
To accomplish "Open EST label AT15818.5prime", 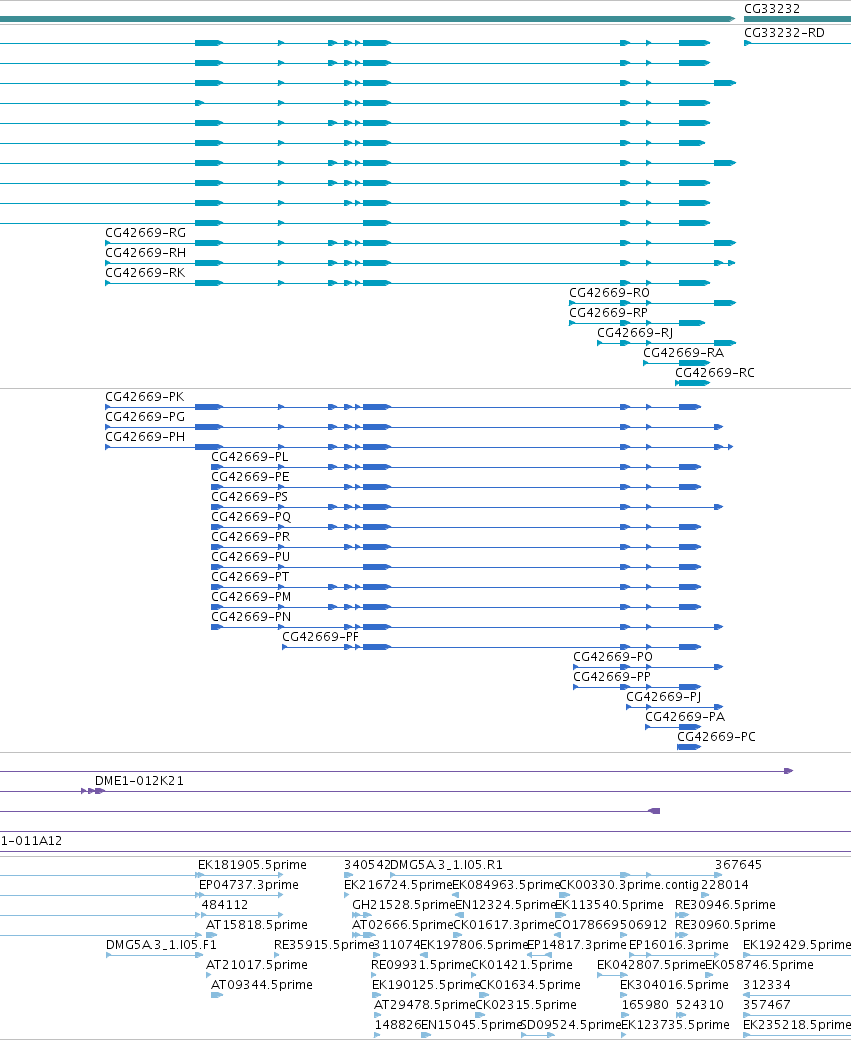I will [x=257, y=925].
